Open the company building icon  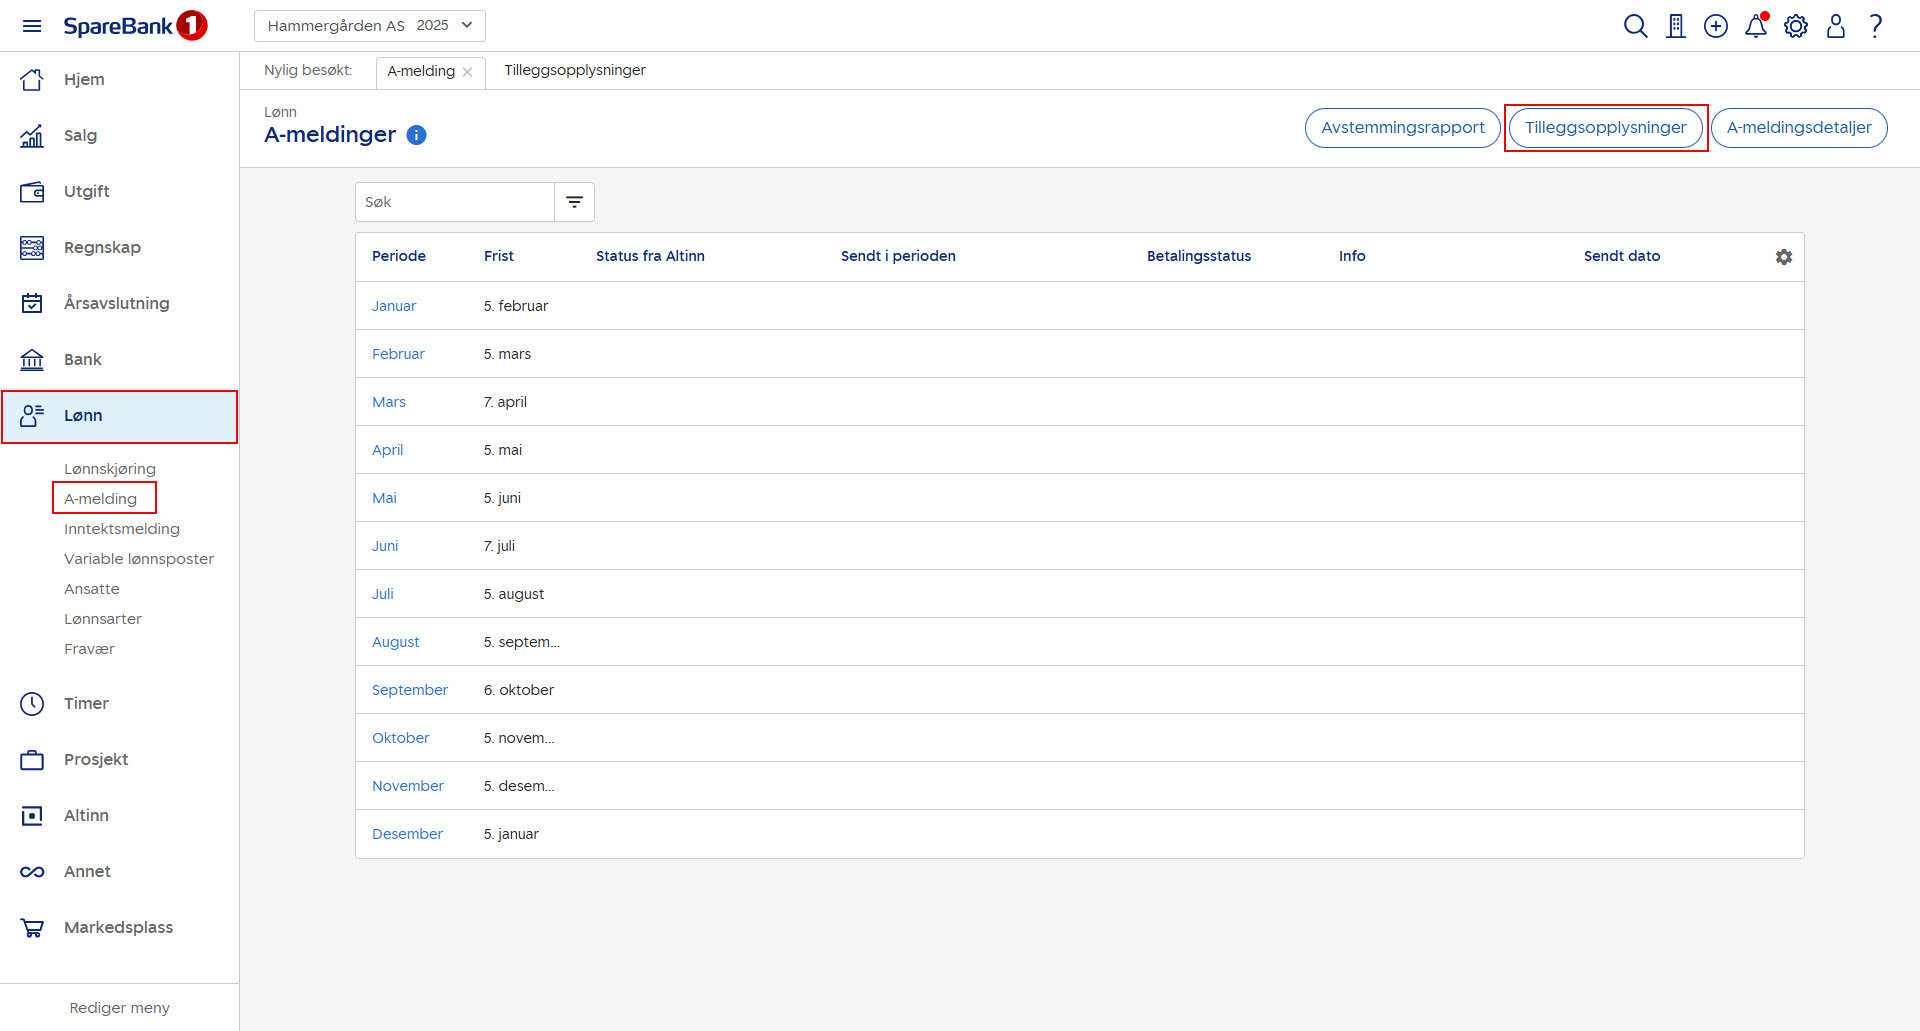point(1676,26)
